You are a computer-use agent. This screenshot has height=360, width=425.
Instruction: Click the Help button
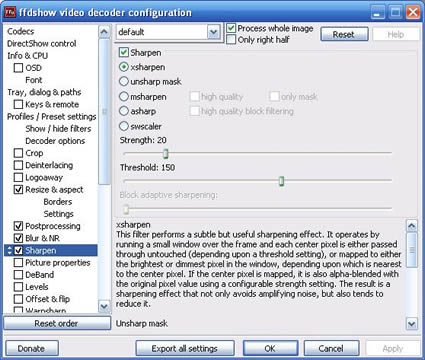396,34
